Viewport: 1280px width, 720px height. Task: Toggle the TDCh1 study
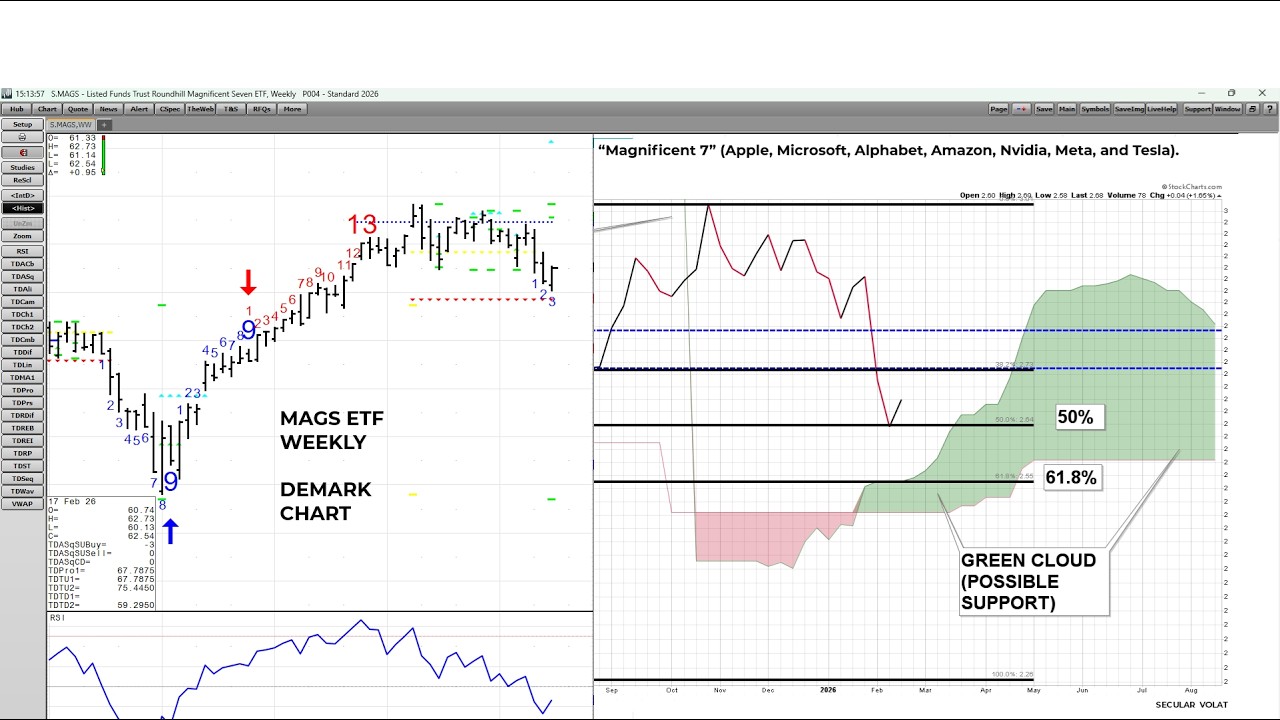[x=22, y=314]
